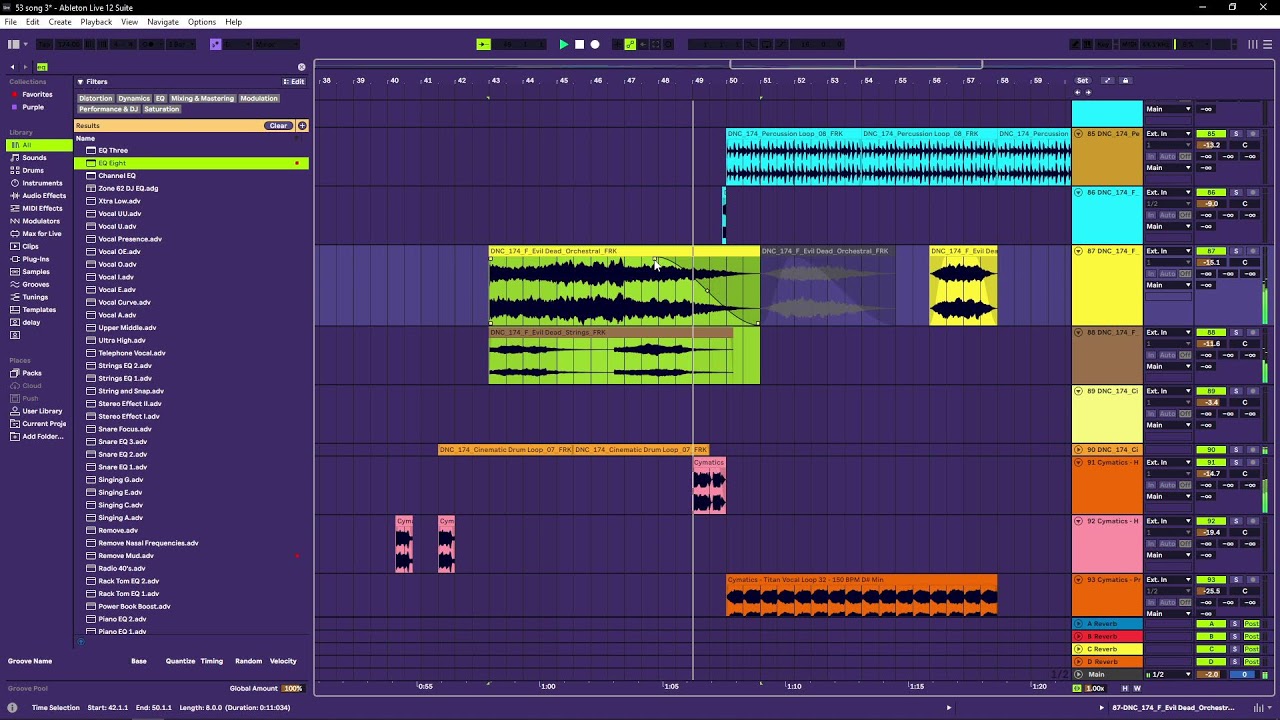Screen dimensions: 1280x720
Task: Open track 88 Main output dropdown
Action: click(x=1168, y=366)
